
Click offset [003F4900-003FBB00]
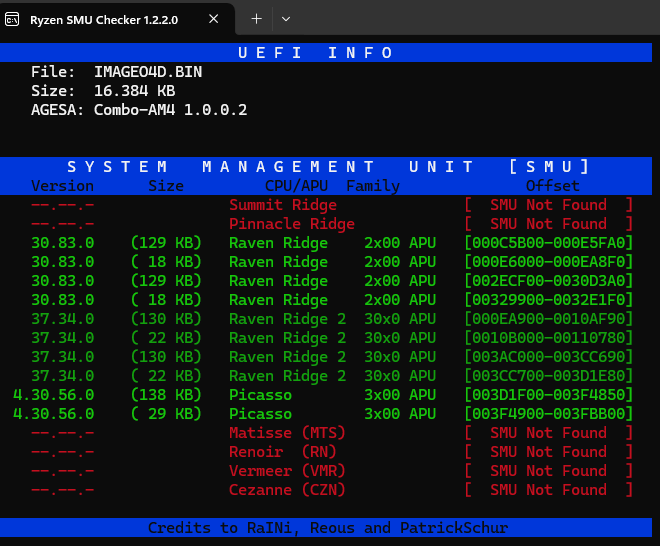[548, 414]
